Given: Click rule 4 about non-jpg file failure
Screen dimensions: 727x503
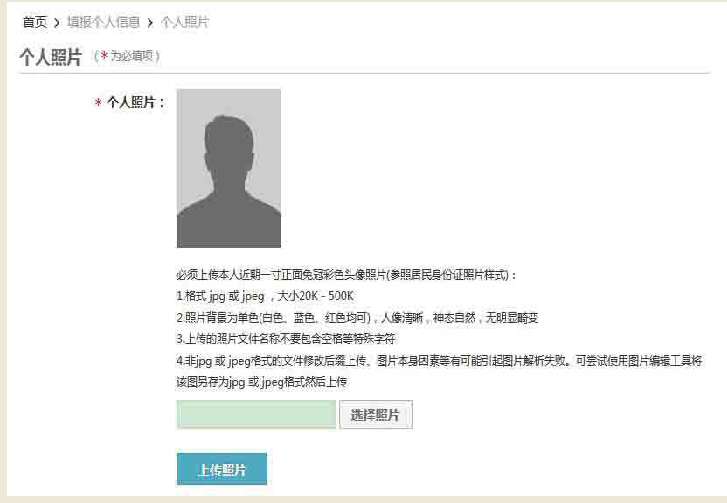Looking at the screenshot, I should click(439, 361).
